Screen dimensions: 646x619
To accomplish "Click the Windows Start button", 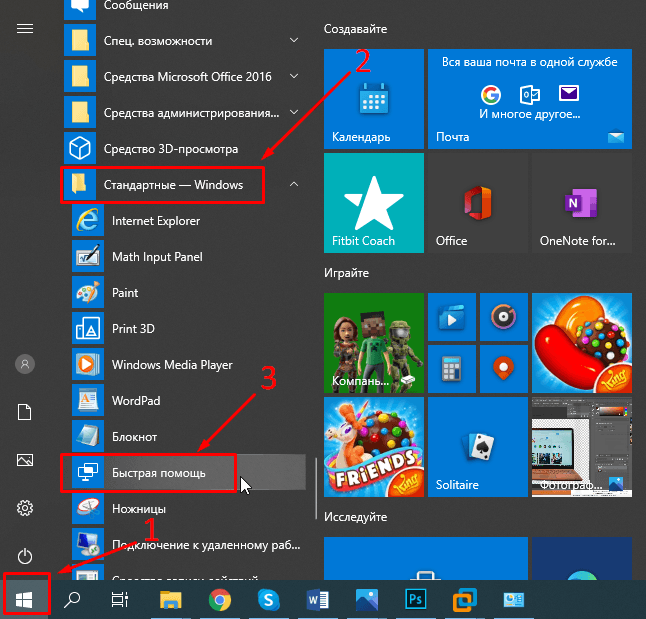I will [x=25, y=599].
